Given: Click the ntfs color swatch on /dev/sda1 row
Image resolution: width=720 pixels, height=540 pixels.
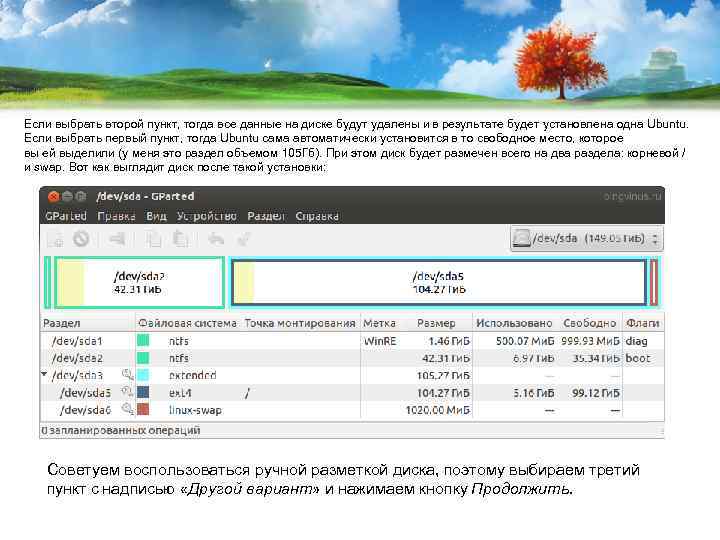Looking at the screenshot, I should (143, 341).
